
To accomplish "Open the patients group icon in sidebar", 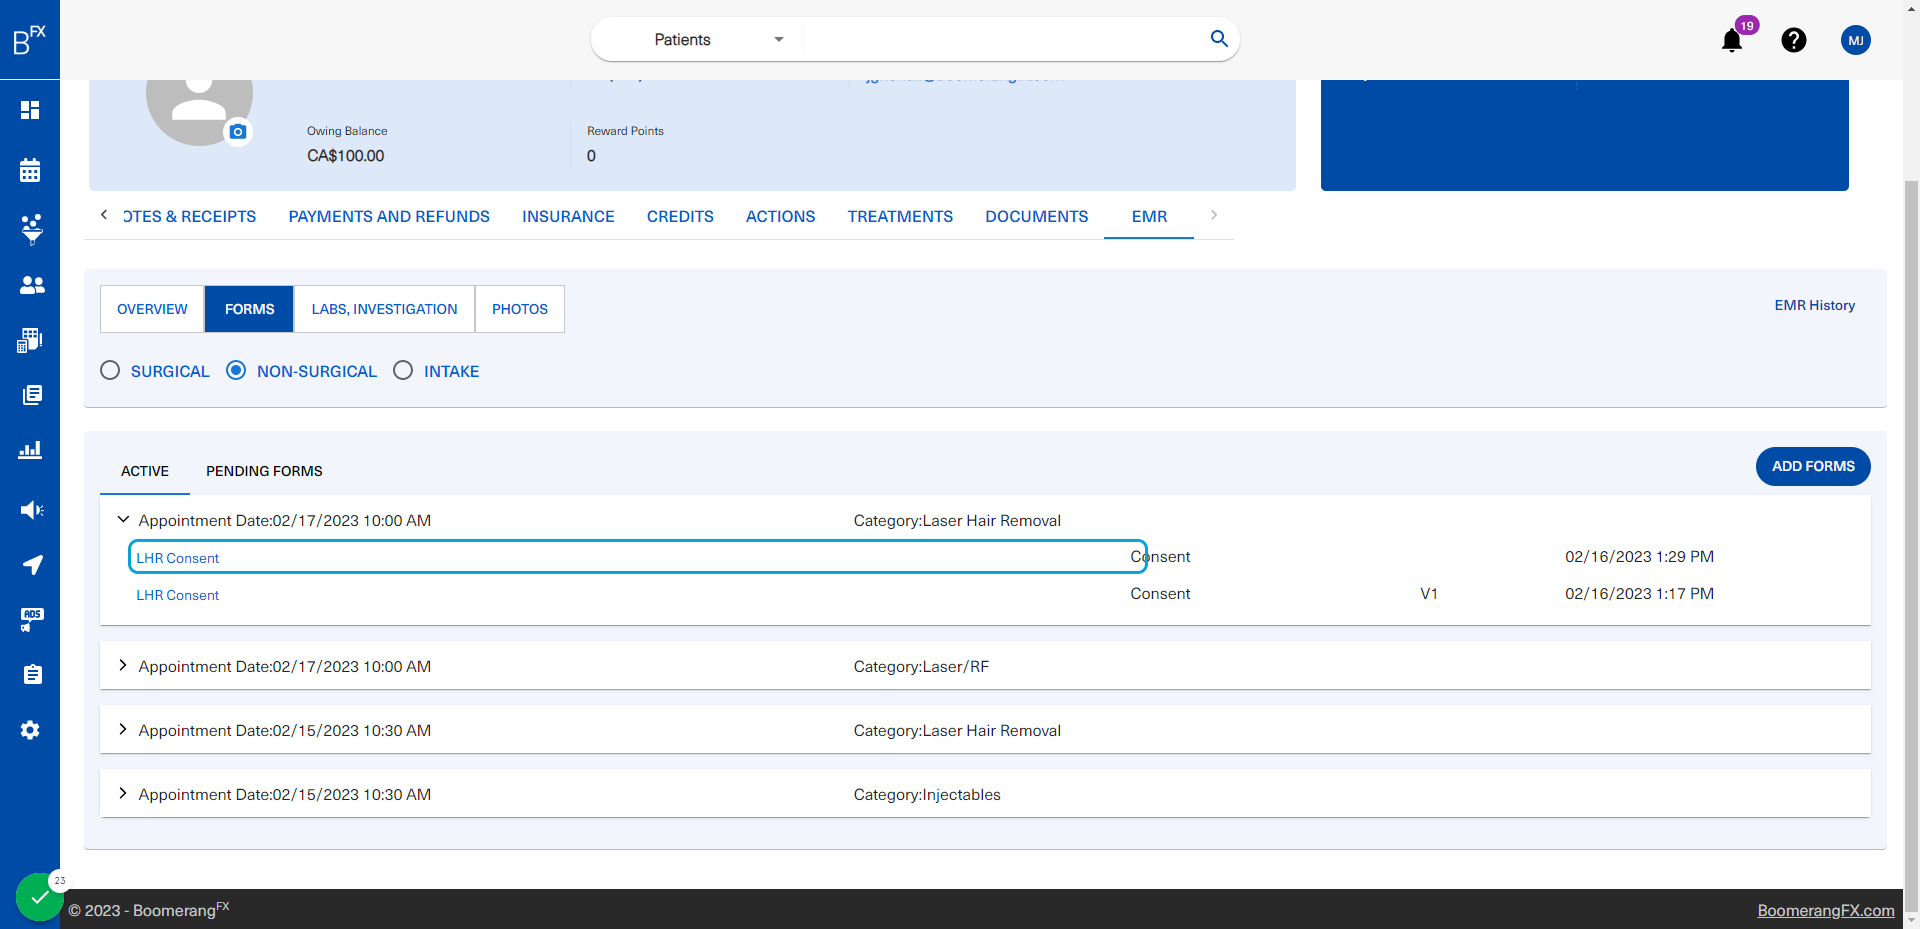I will coord(32,285).
